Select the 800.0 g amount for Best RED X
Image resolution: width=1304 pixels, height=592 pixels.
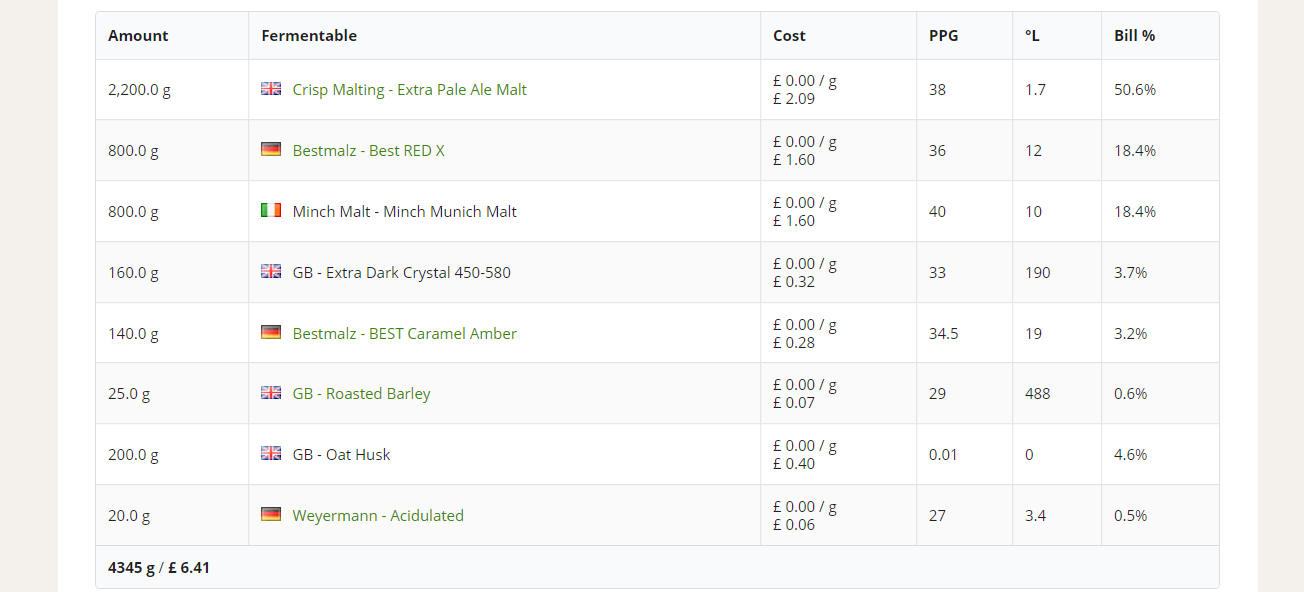(133, 150)
